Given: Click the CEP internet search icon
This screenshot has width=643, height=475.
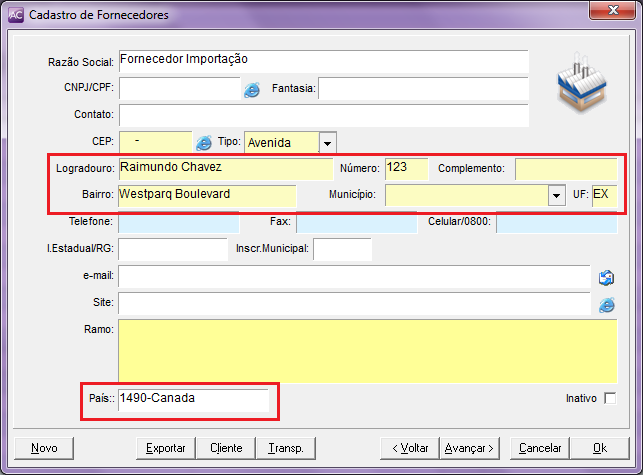Looking at the screenshot, I should point(204,143).
